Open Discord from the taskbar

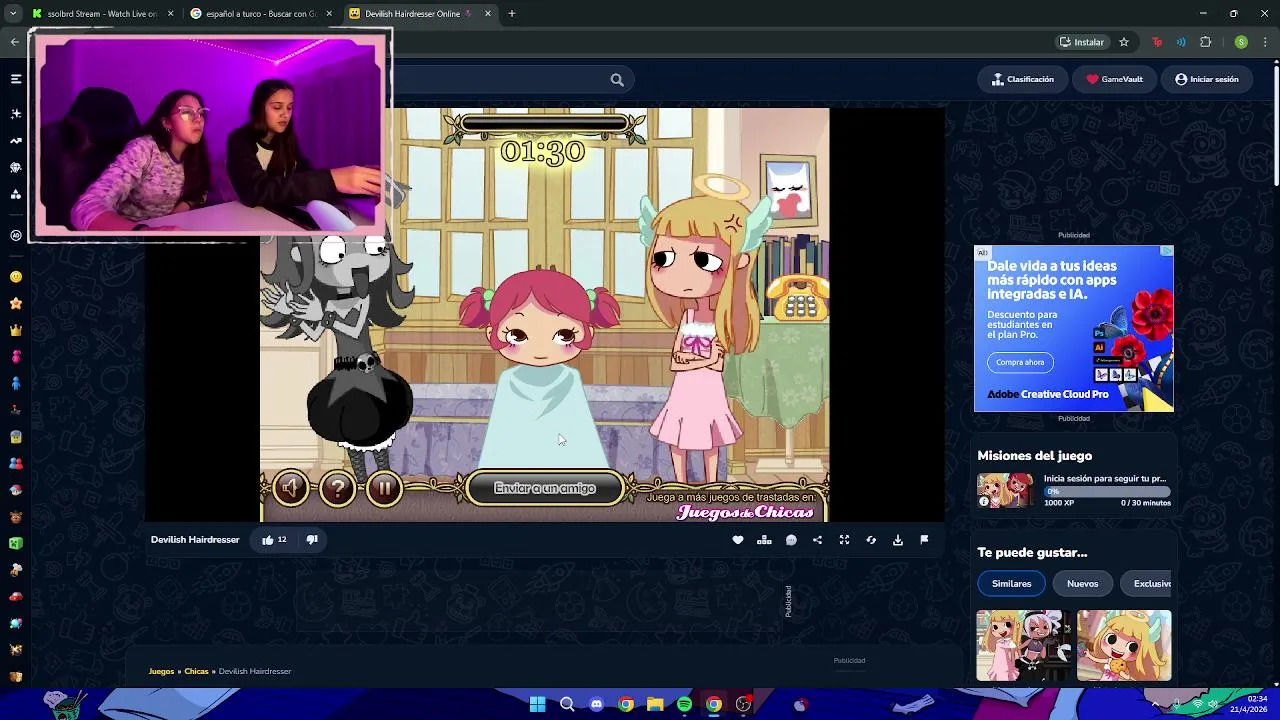click(596, 704)
